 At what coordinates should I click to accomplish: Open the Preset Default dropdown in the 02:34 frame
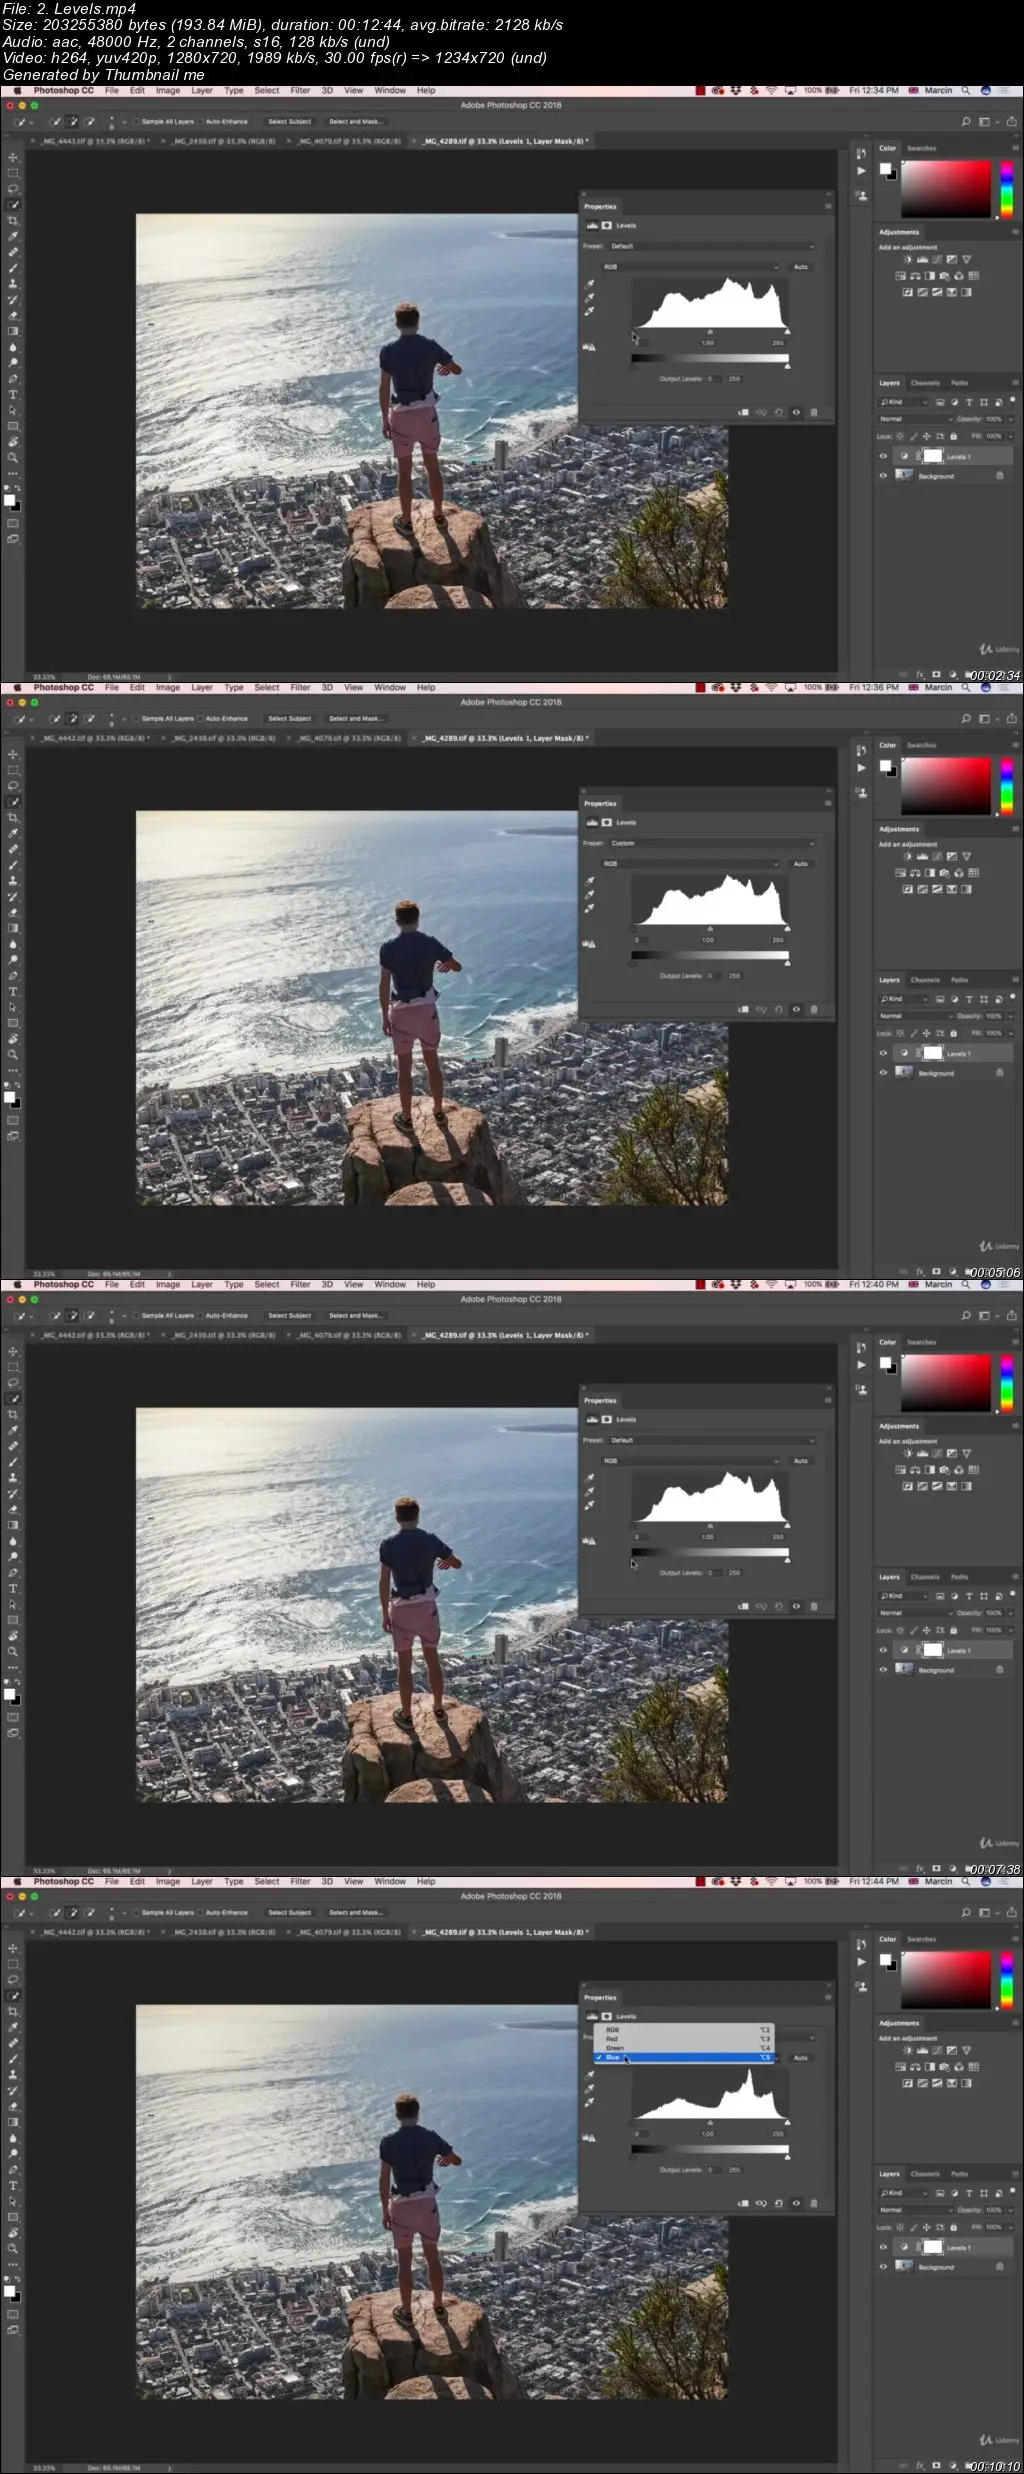coord(712,246)
